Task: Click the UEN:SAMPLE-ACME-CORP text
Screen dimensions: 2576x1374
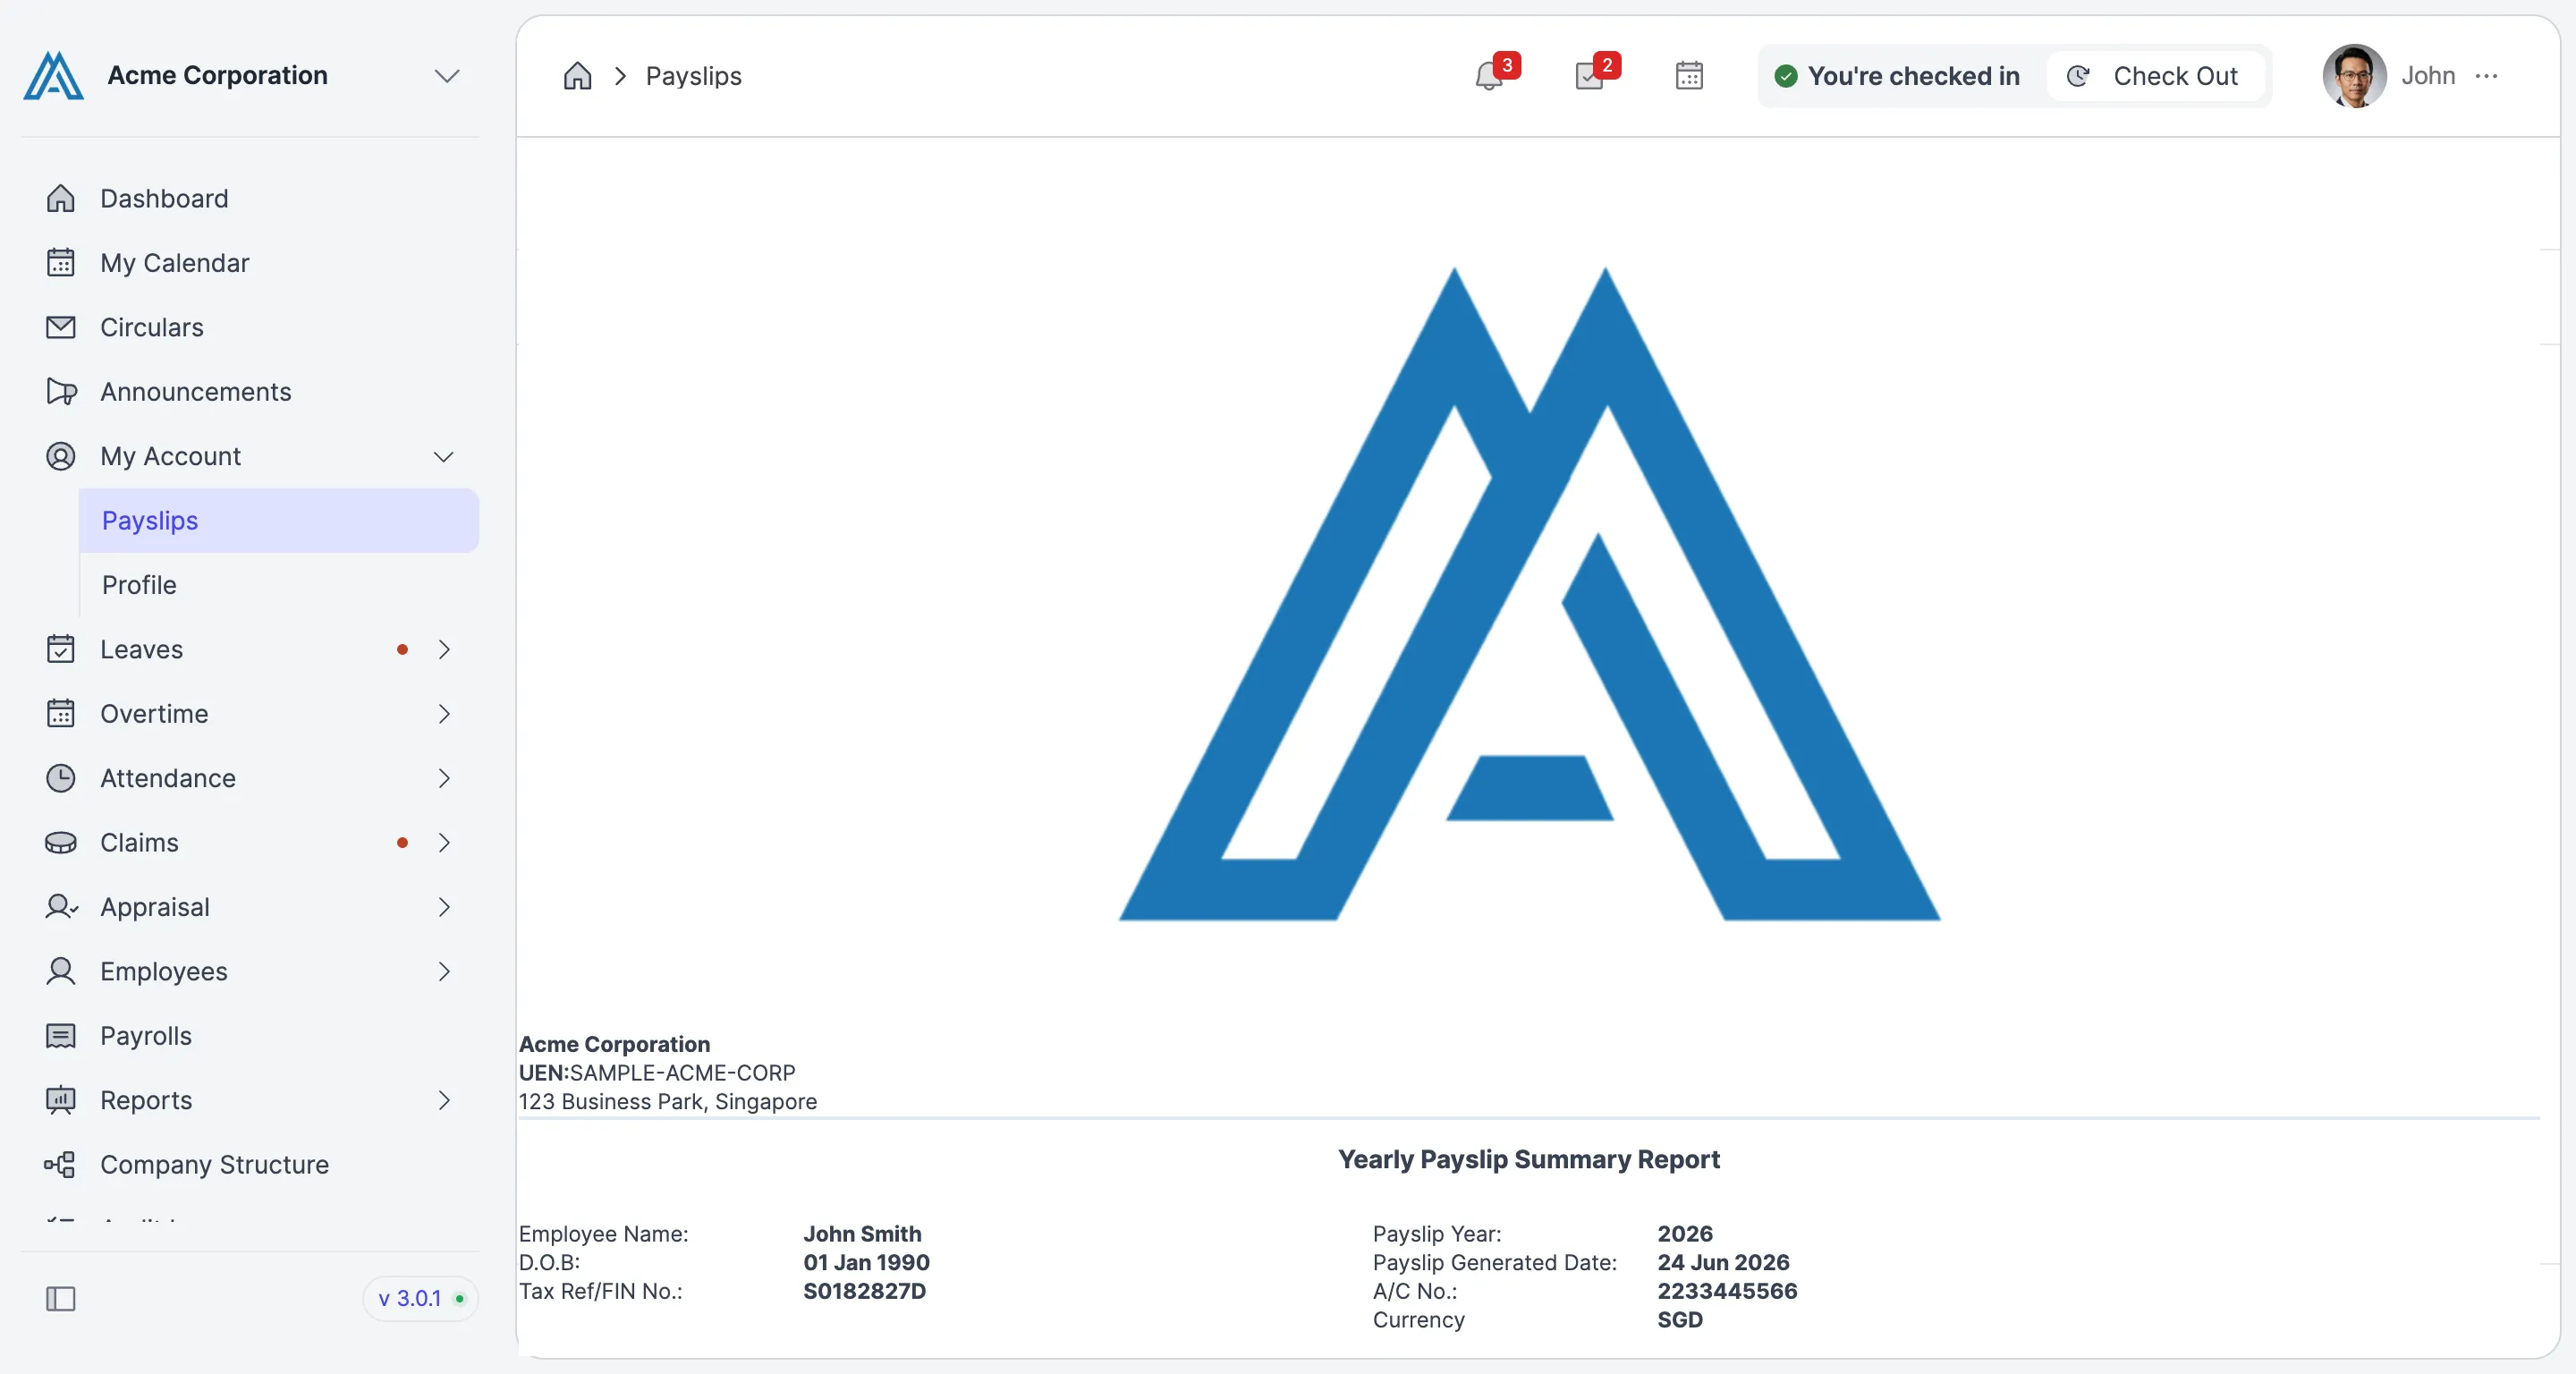Action: [657, 1073]
